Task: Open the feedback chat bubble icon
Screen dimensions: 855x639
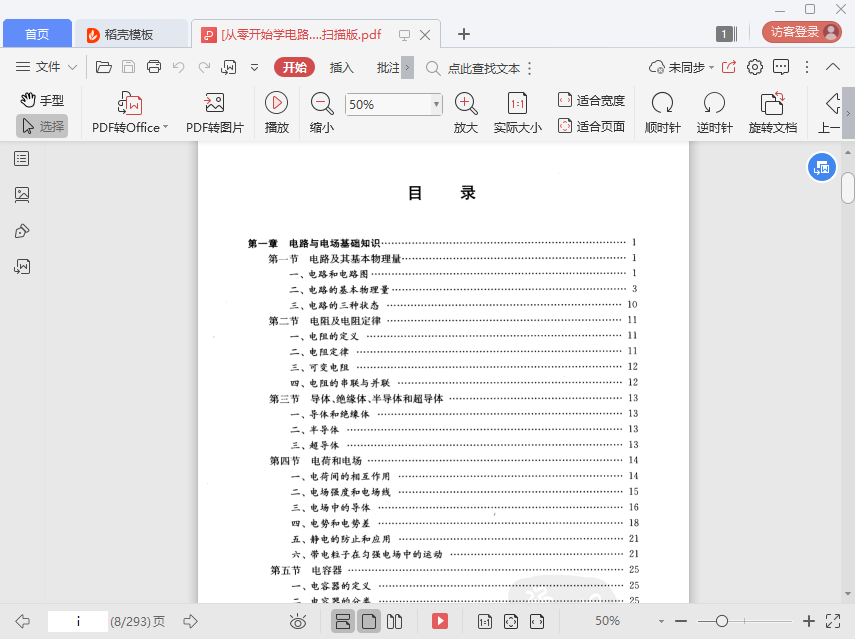Action: [x=781, y=67]
